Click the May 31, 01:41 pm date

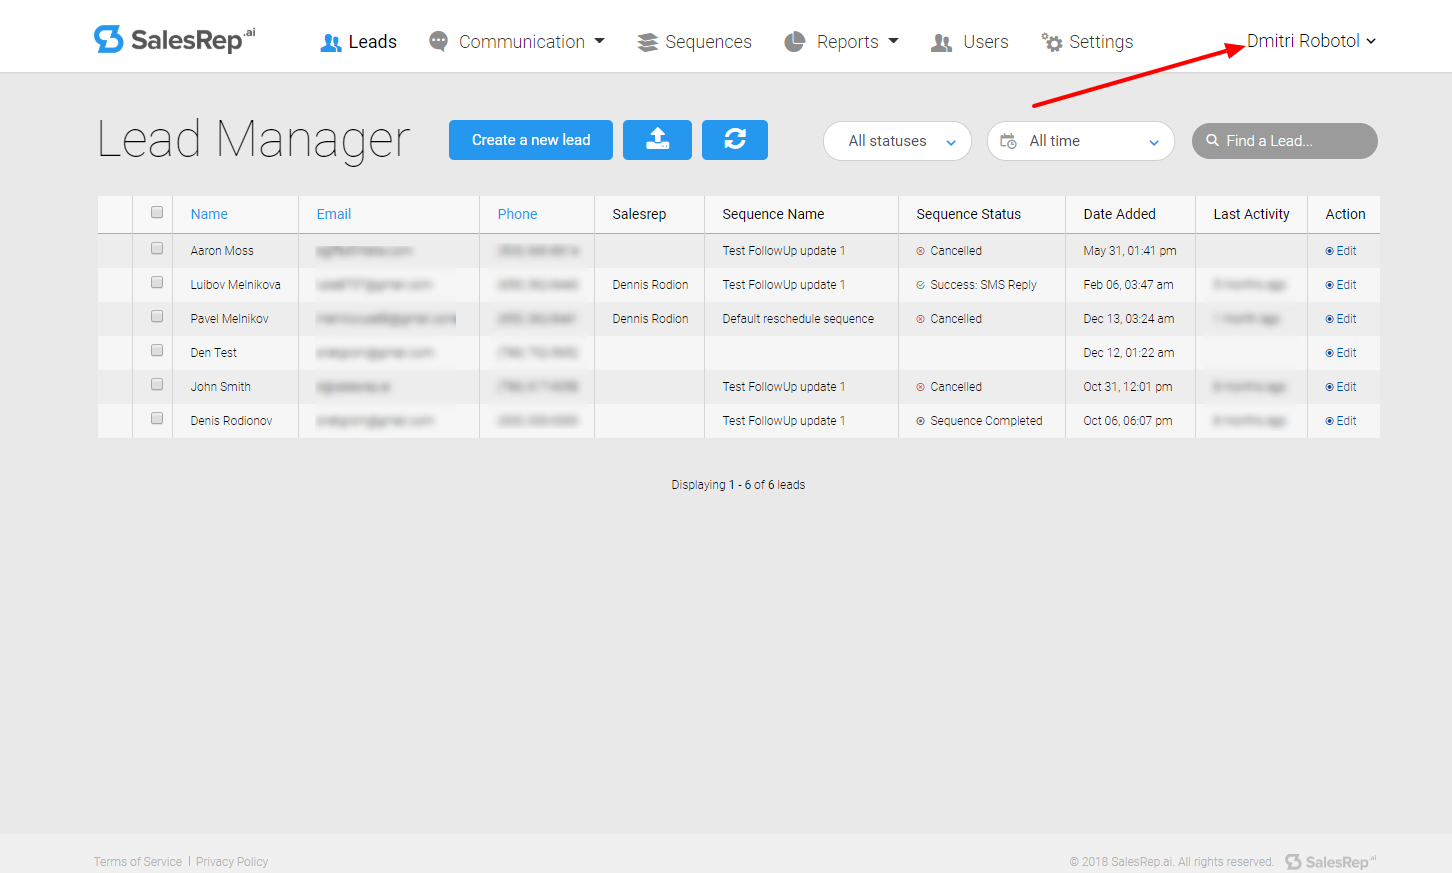1130,251
